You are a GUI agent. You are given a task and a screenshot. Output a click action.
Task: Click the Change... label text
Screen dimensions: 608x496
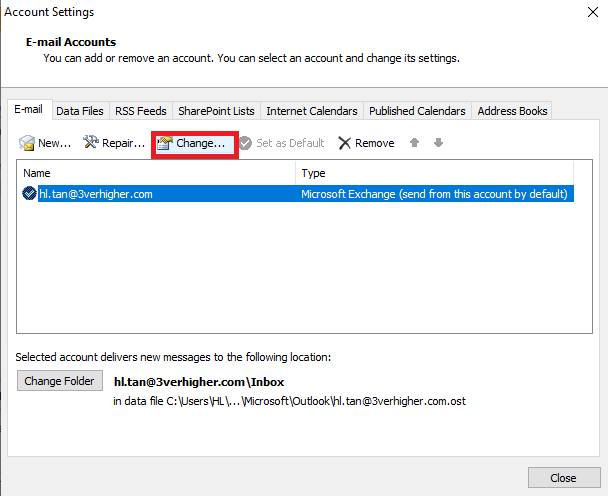200,143
